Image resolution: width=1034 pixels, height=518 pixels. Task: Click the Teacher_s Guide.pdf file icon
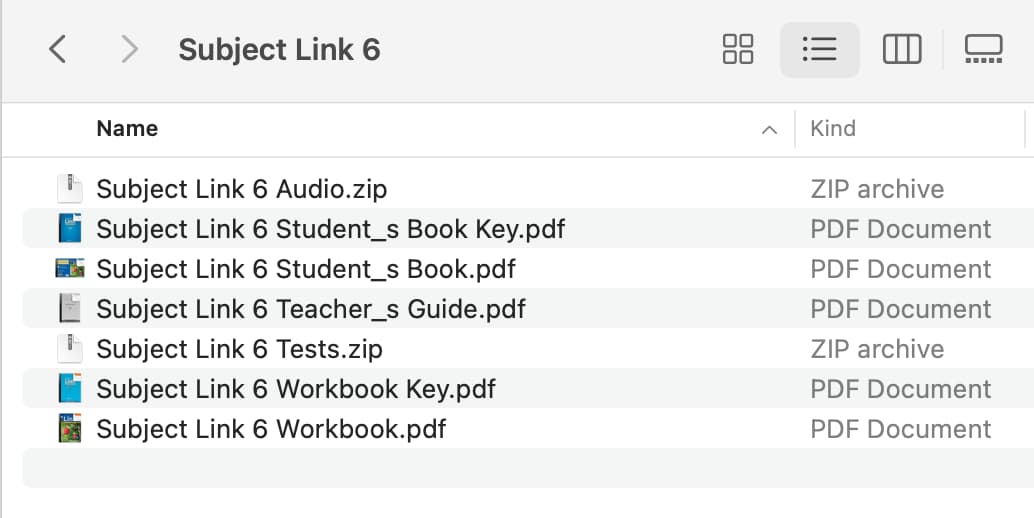(69, 308)
